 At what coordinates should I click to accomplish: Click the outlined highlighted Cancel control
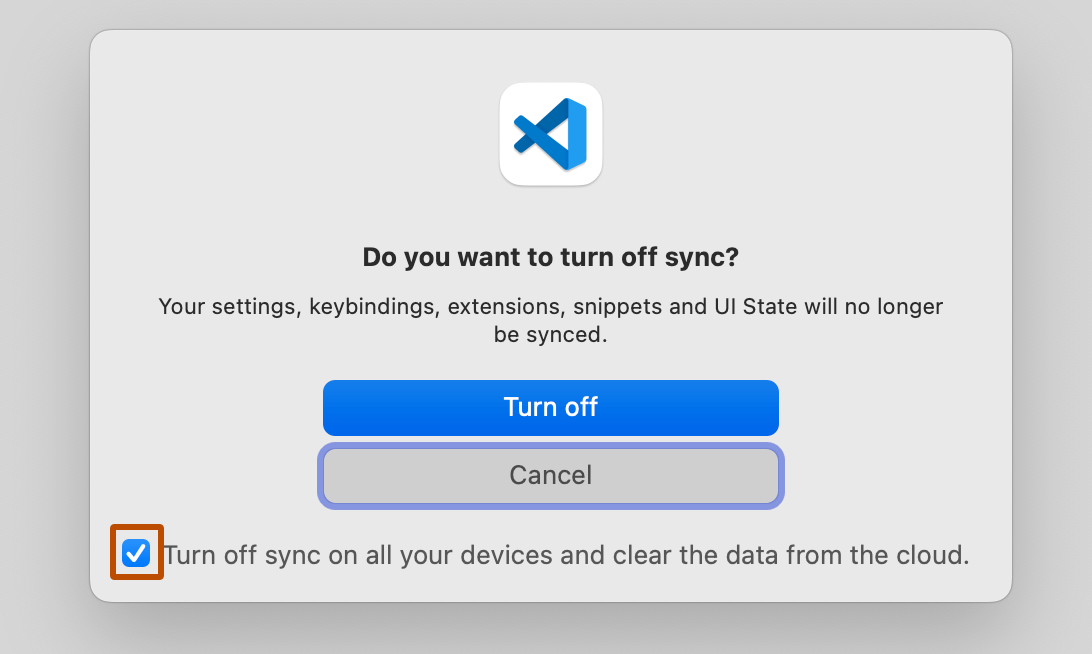coord(551,475)
